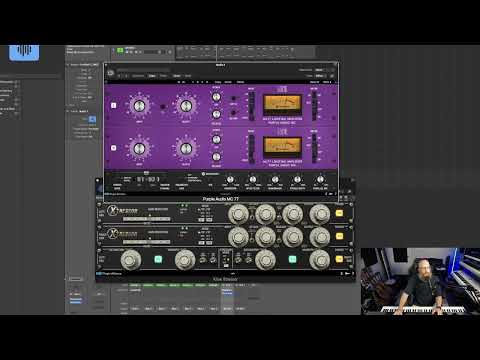Viewport: 480px width, 360px height.
Task: Adjust MC 77 channel 2 Attack knob
Action: (216, 139)
